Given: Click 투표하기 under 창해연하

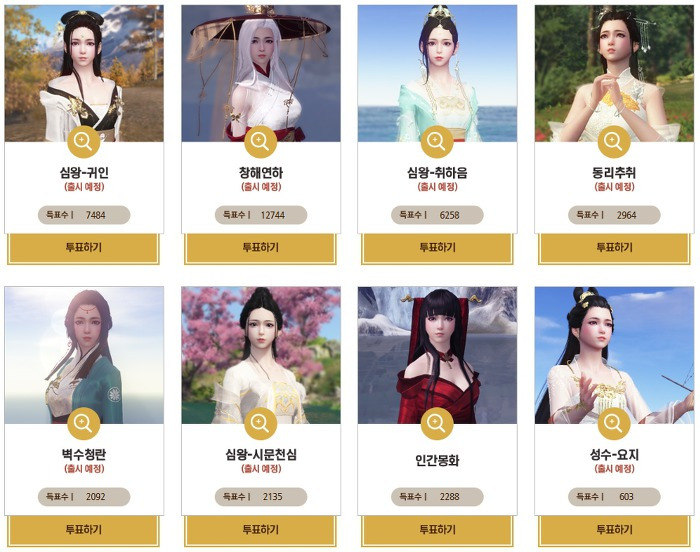Looking at the screenshot, I should pyautogui.click(x=261, y=248).
